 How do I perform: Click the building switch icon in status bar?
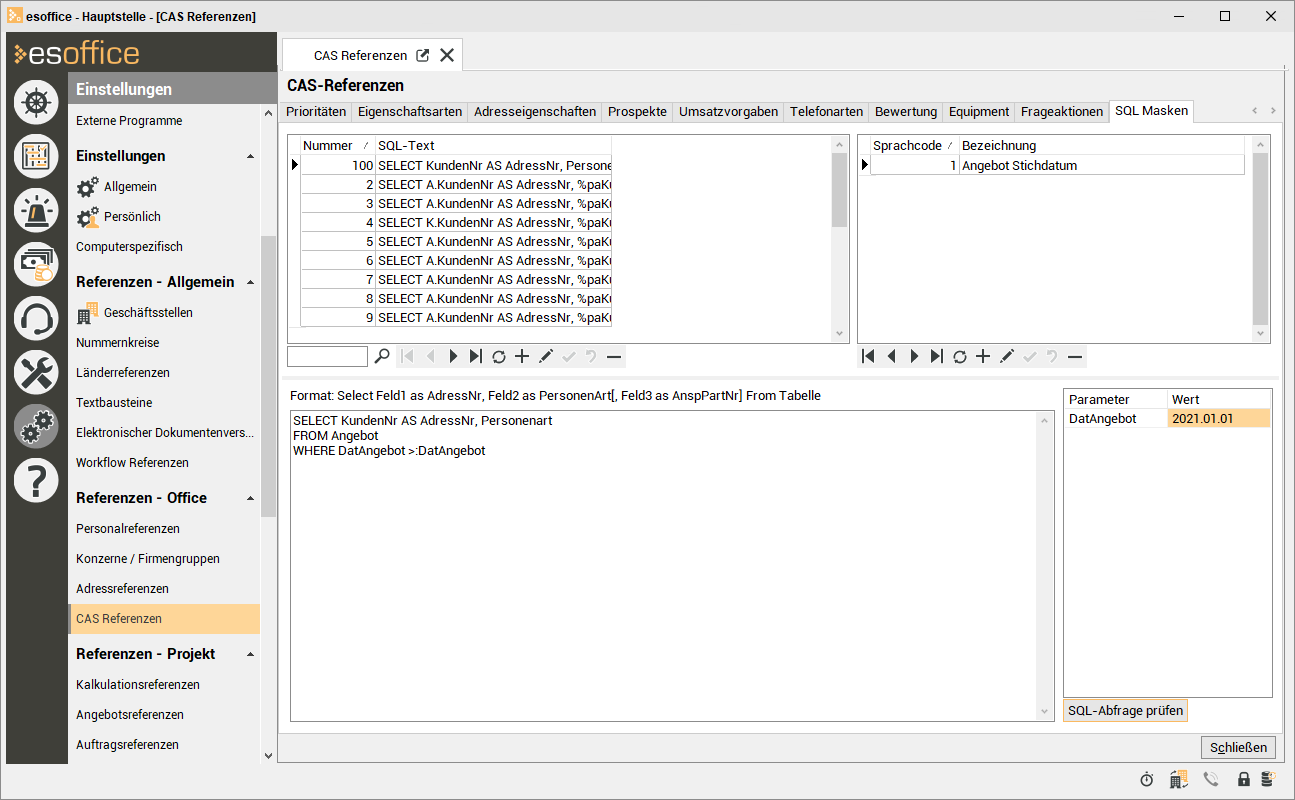point(1179,779)
